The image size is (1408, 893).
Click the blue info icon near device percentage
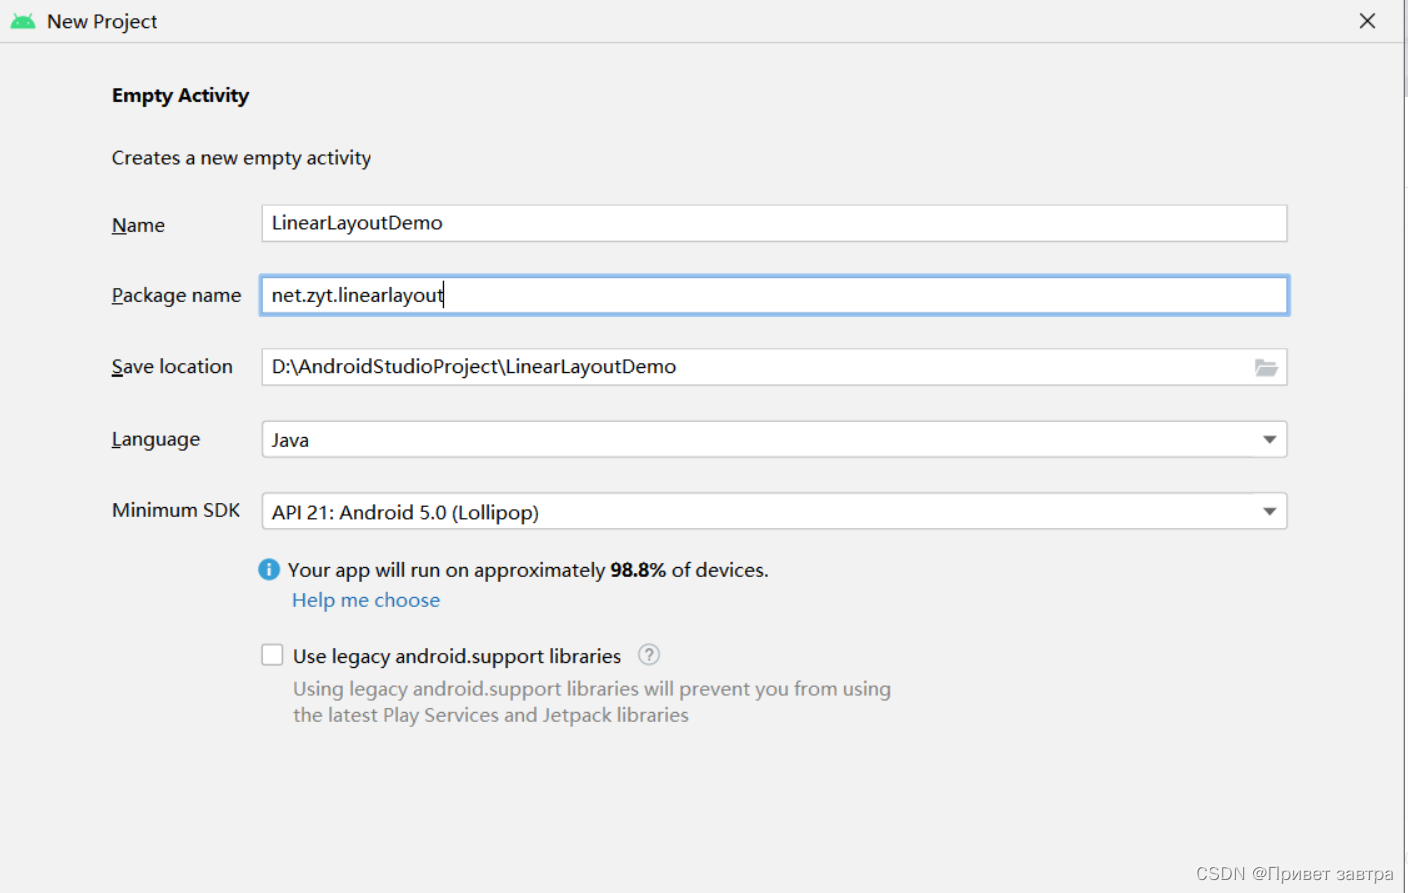(269, 569)
